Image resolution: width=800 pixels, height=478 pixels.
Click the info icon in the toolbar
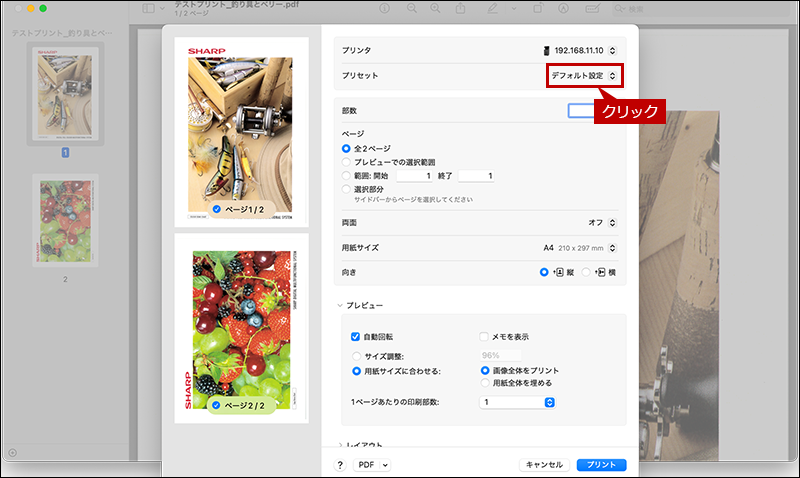click(x=384, y=9)
